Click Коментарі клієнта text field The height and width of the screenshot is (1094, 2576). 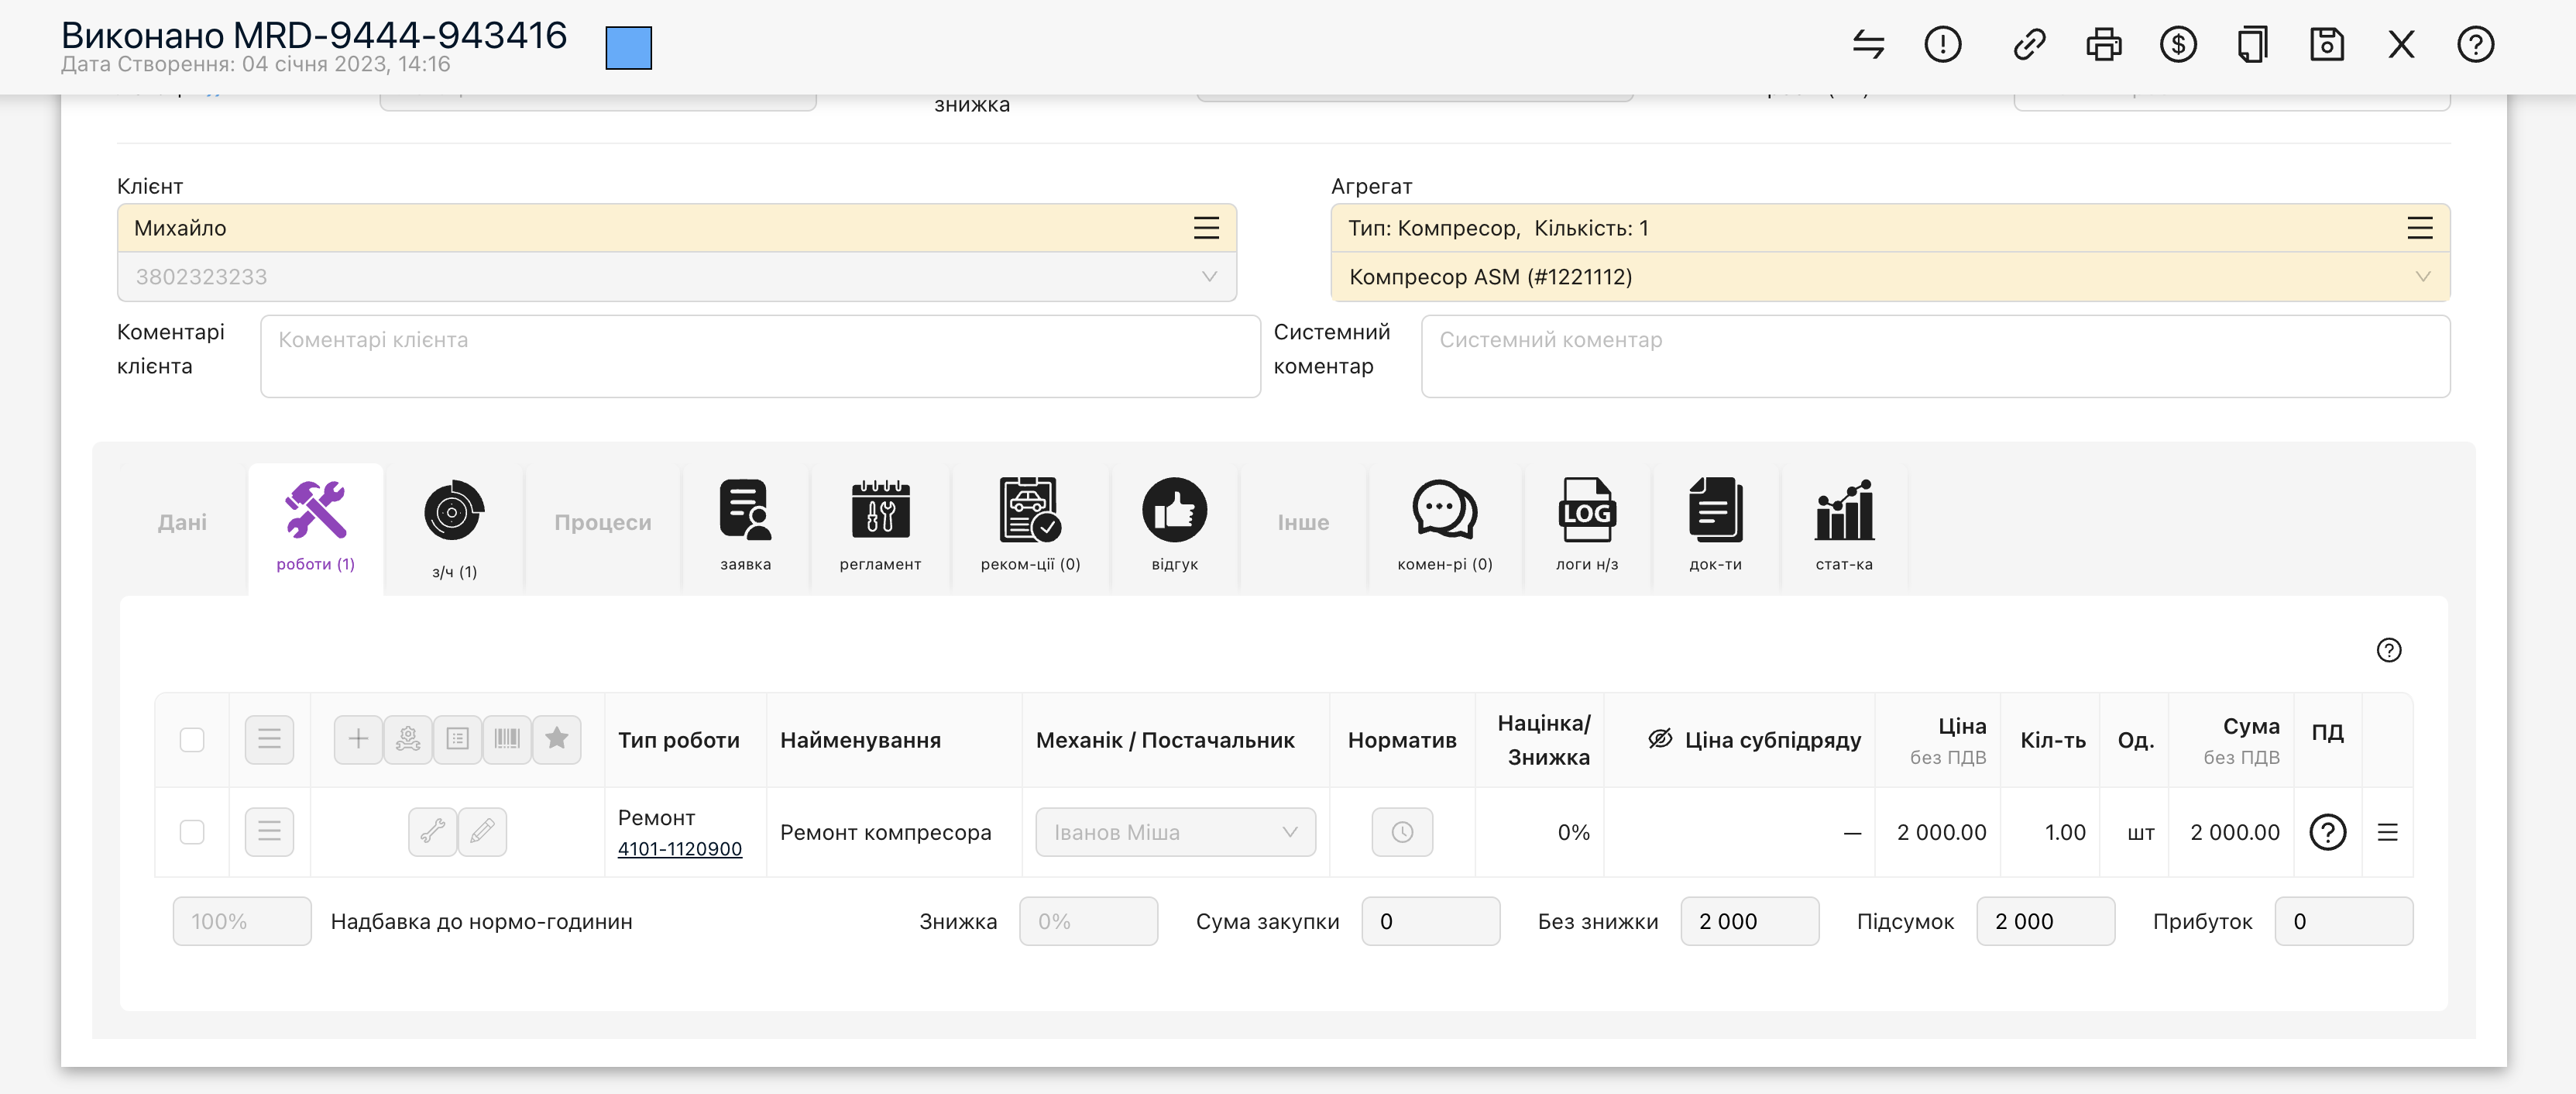(760, 356)
